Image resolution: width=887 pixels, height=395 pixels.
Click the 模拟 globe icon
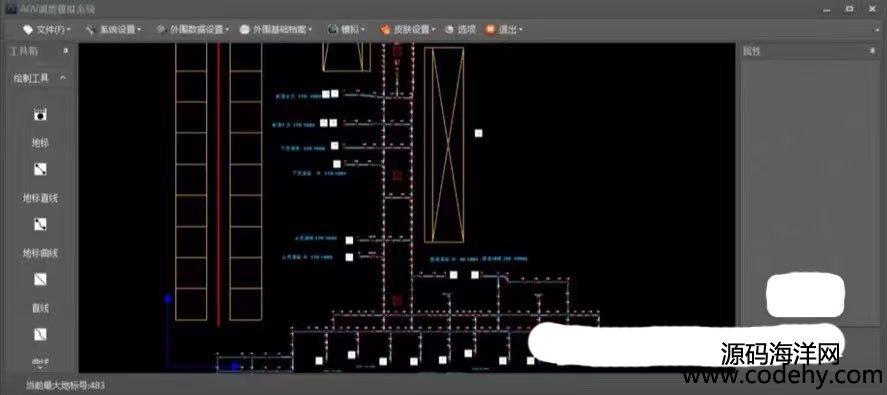click(333, 29)
